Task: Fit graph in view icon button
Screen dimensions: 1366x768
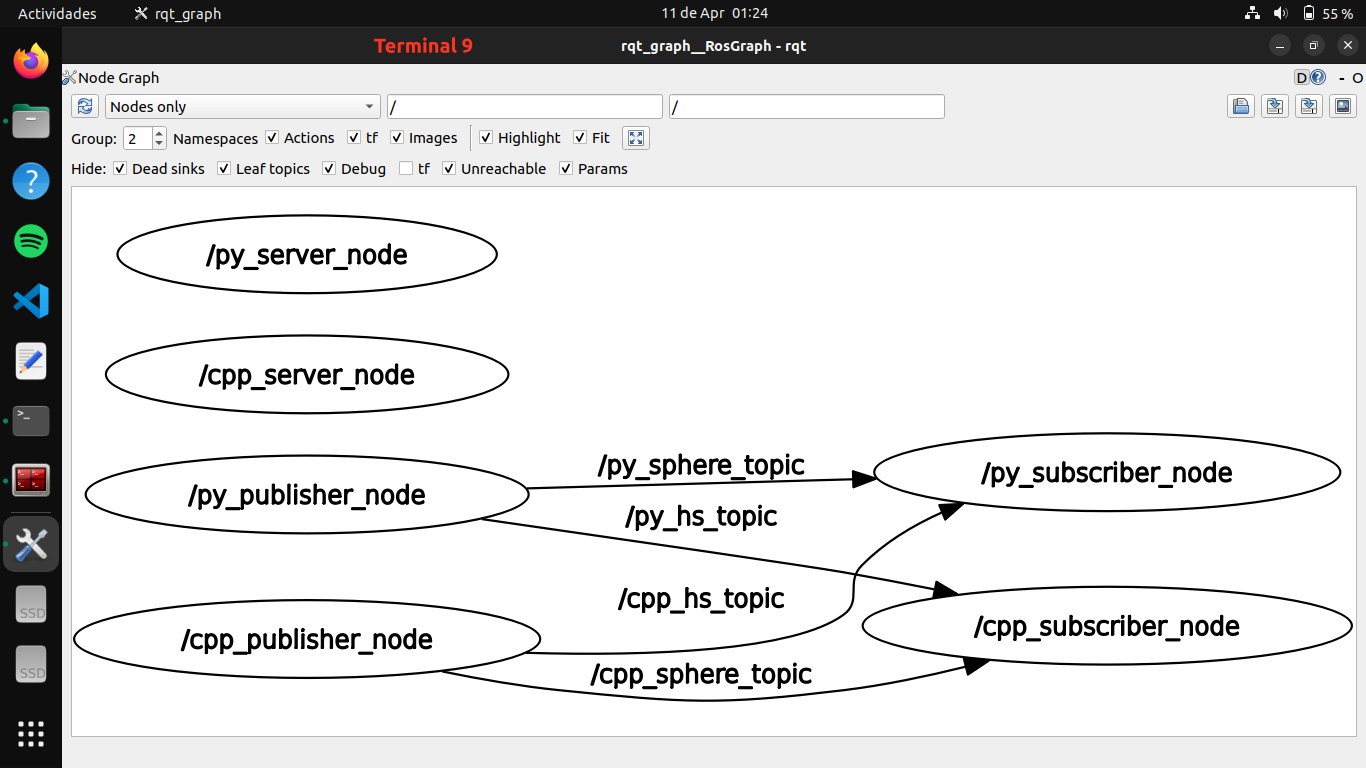Action: 636,138
